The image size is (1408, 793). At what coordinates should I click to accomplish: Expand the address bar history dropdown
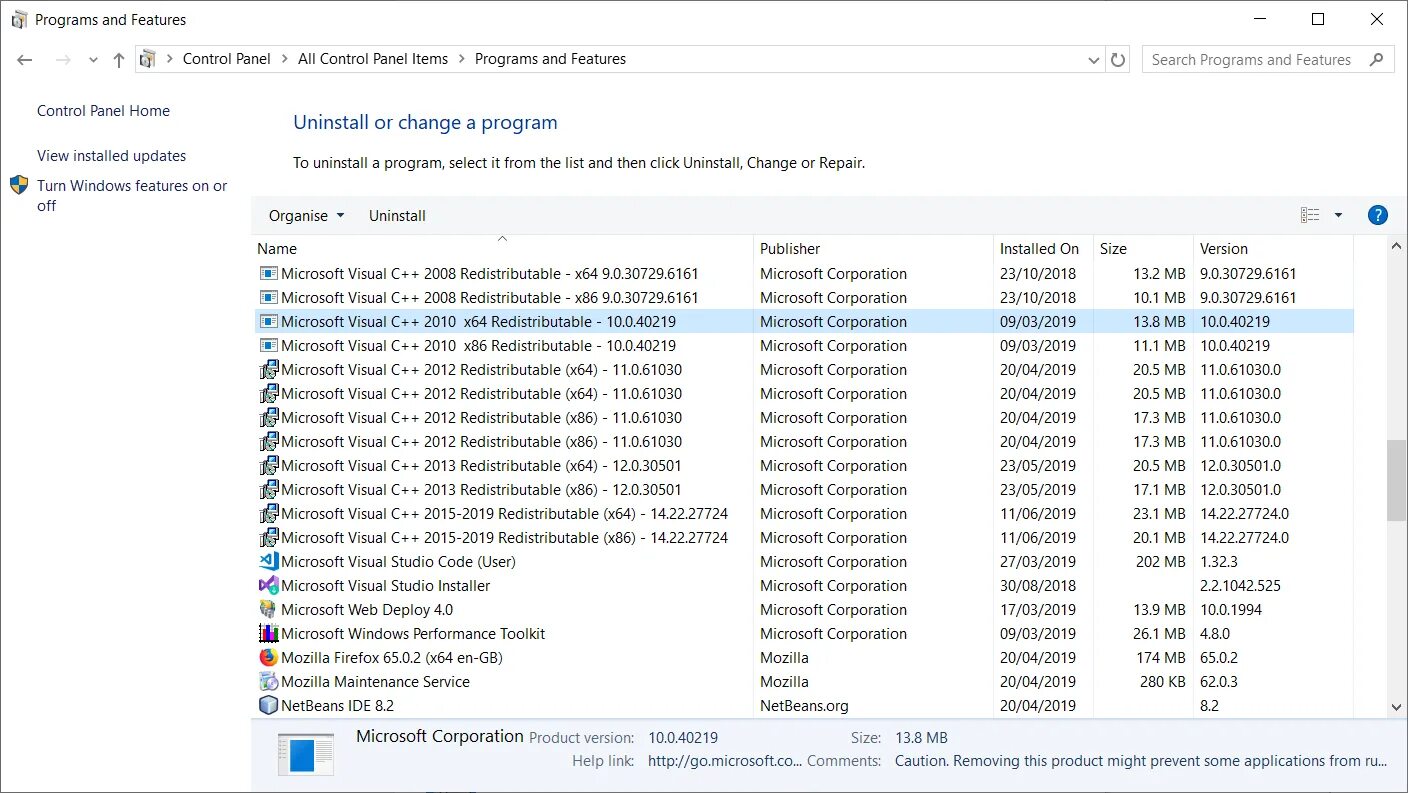(x=1093, y=60)
